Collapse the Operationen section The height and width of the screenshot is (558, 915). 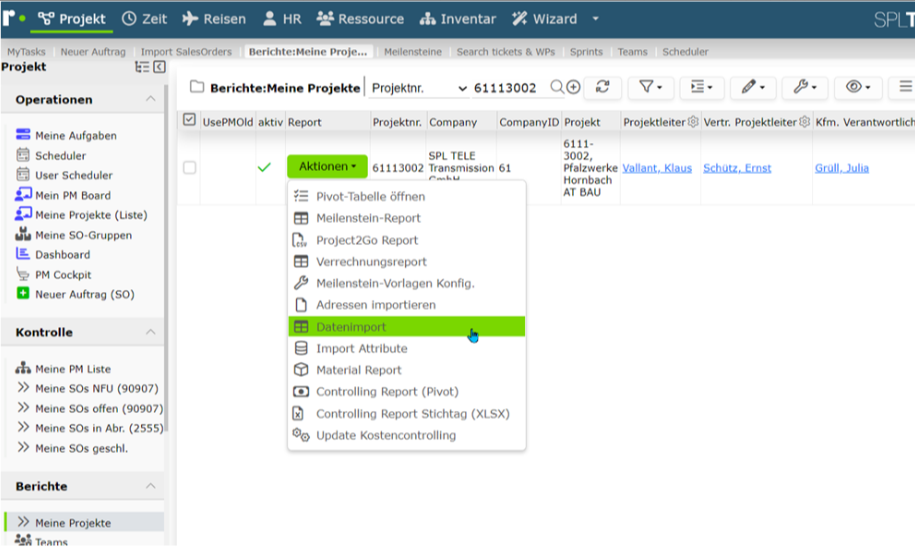(151, 99)
